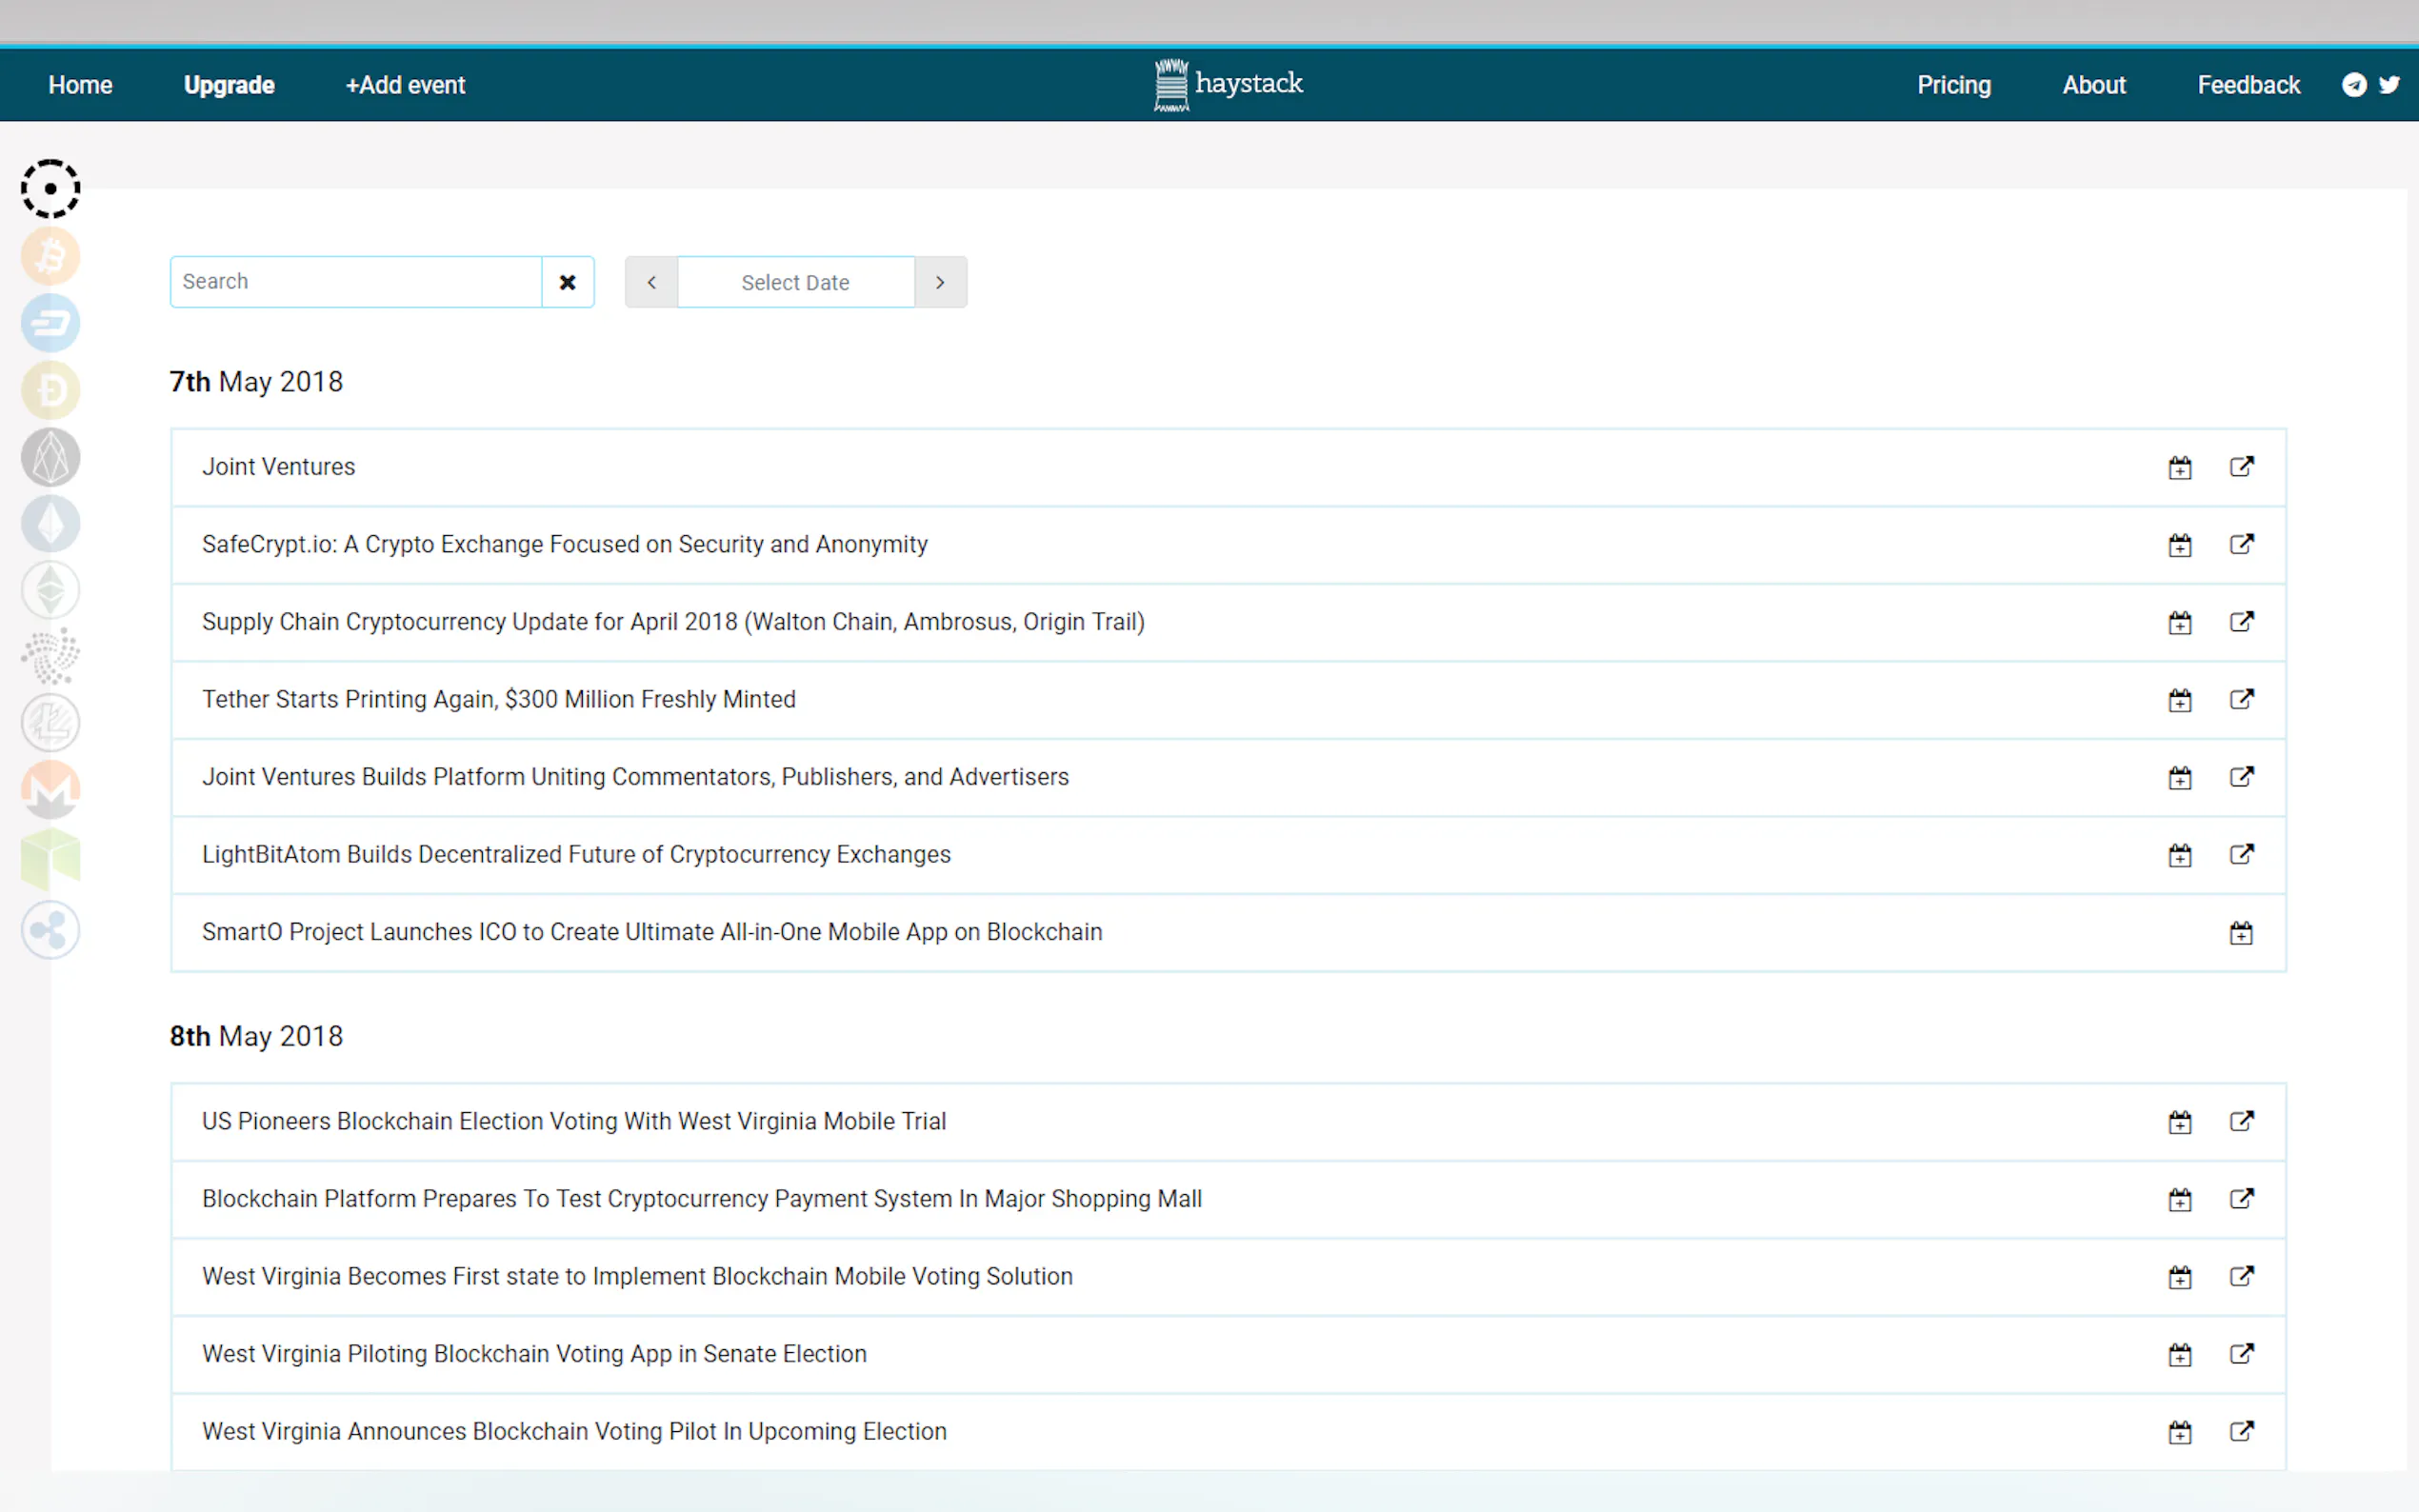The image size is (2419, 1512).
Task: Open the West Virginia Piloting Blockchain Voting event
Action: [x=534, y=1354]
